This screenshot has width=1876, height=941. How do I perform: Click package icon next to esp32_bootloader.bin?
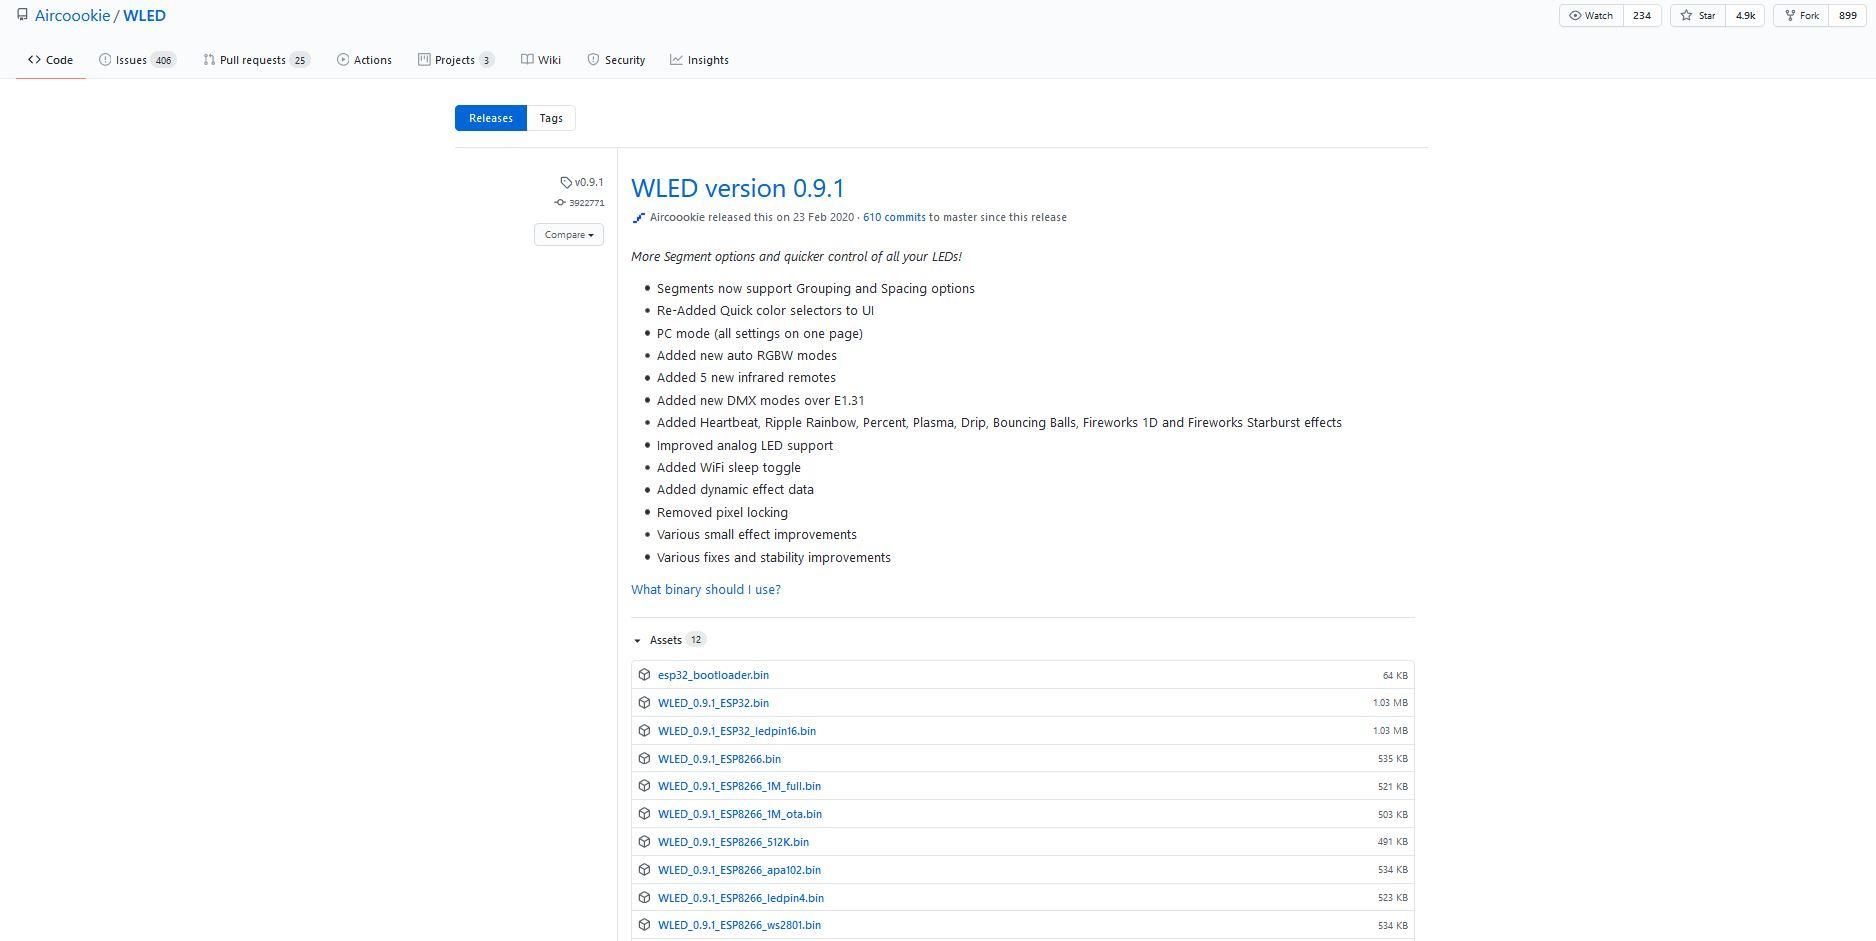[644, 675]
